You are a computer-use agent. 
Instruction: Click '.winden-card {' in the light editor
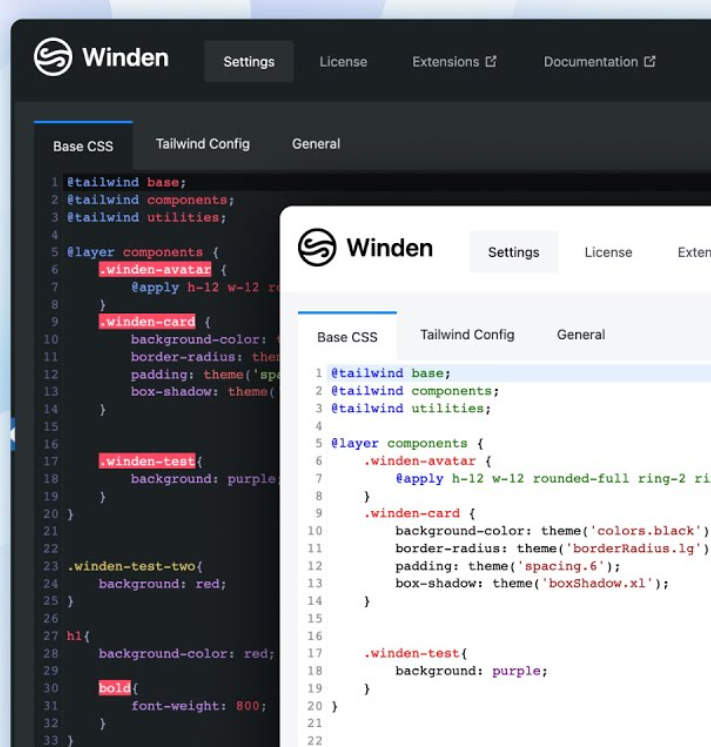pos(419,513)
